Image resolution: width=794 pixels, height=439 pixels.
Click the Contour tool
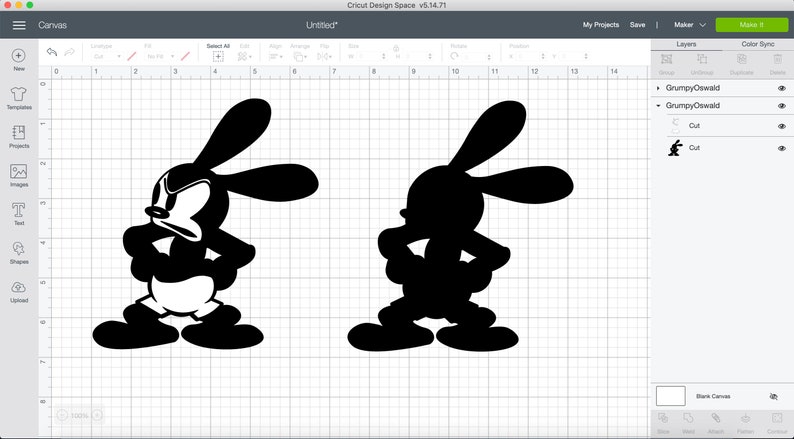coord(777,423)
